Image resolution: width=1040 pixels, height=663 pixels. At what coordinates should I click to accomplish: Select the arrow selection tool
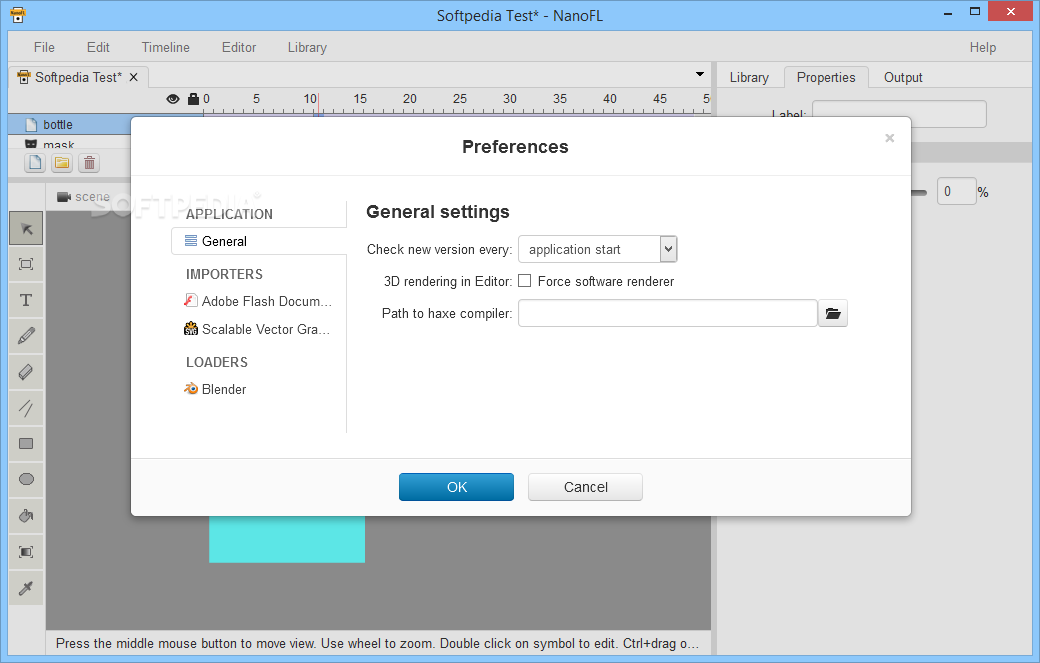click(26, 229)
